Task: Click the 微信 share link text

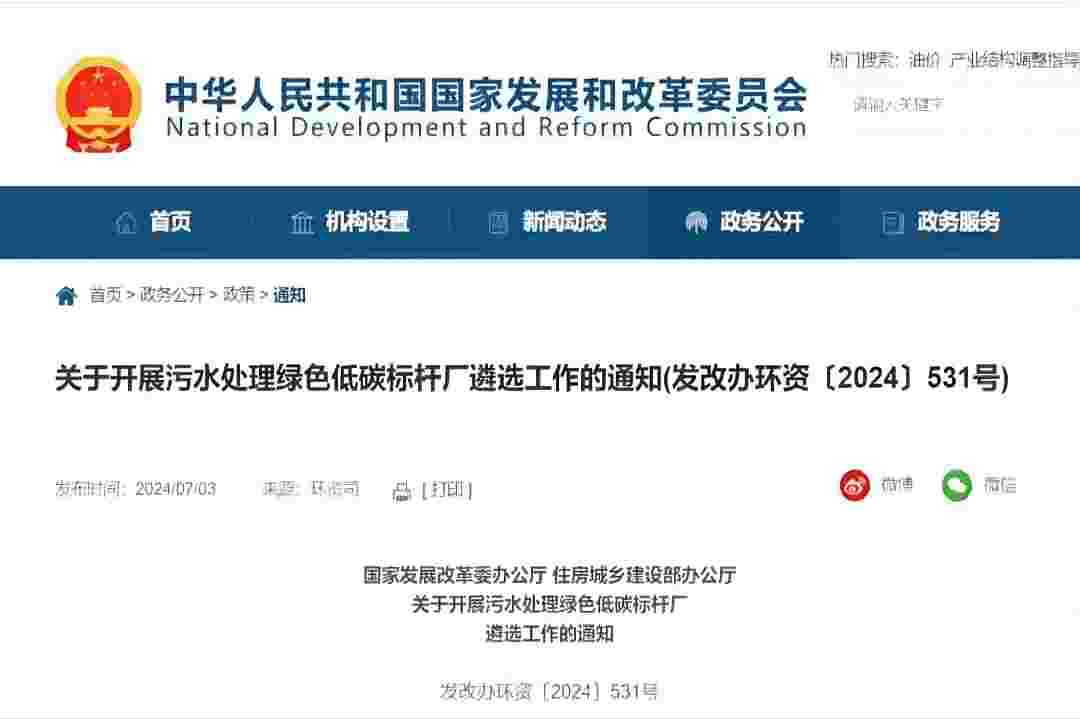Action: click(x=999, y=485)
